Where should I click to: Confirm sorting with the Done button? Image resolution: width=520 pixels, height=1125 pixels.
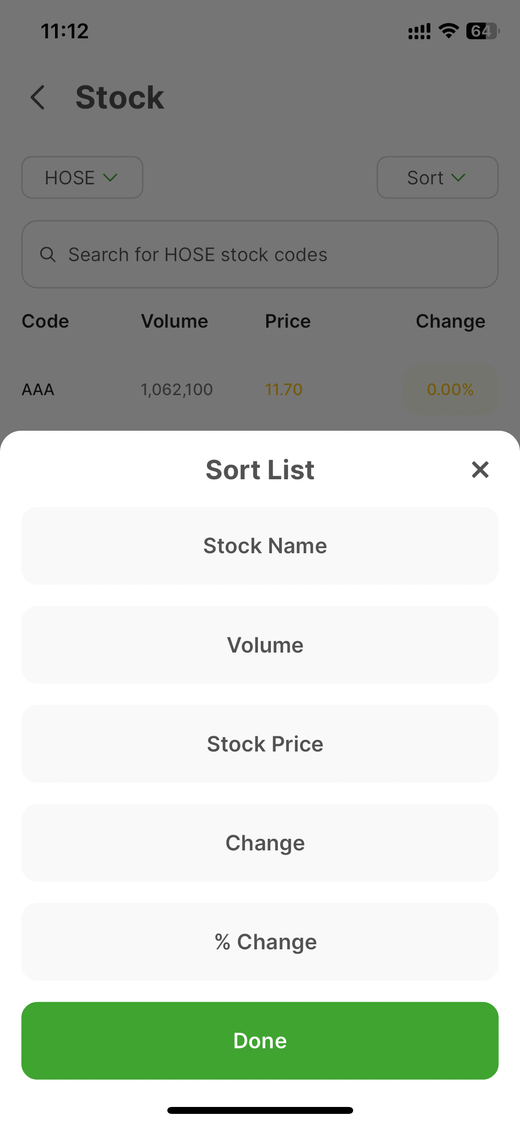pyautogui.click(x=260, y=1040)
